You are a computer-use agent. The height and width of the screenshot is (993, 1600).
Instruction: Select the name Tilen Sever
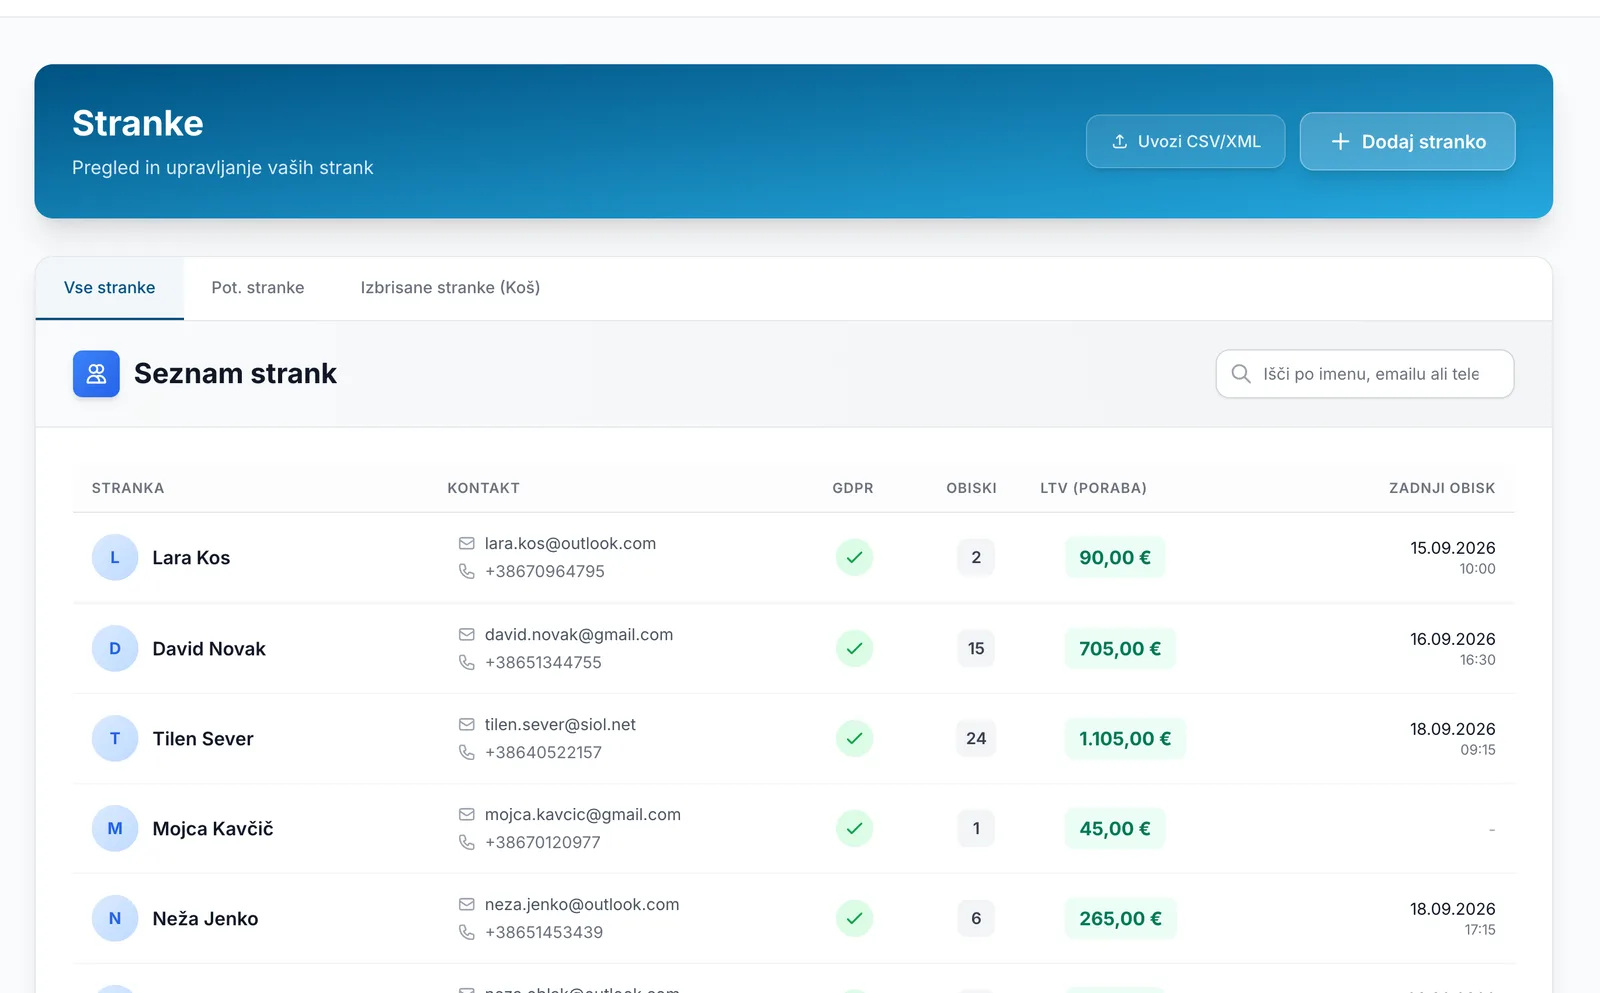[203, 739]
